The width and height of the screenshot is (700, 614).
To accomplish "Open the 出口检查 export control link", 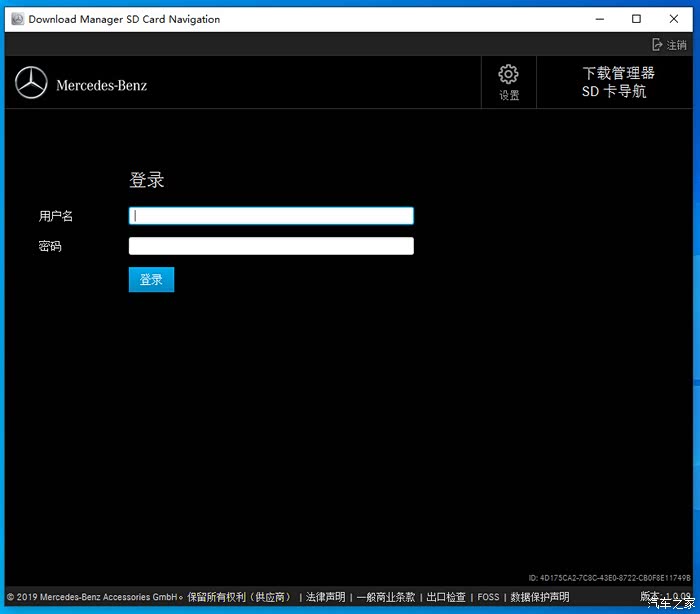I will pos(446,597).
